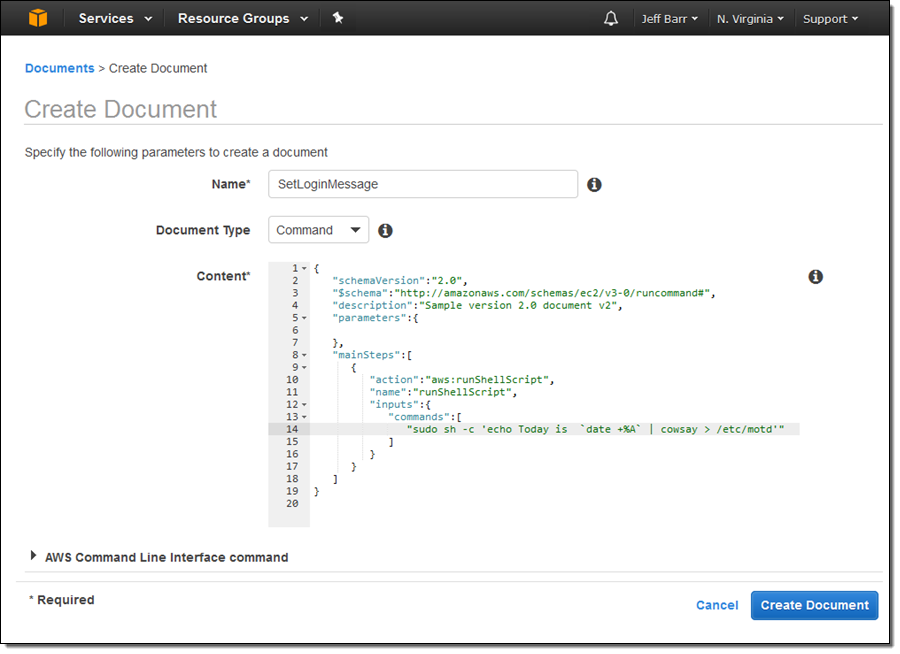This screenshot has height=654, width=900.
Task: Click the AWS cube logo icon
Action: (x=38, y=18)
